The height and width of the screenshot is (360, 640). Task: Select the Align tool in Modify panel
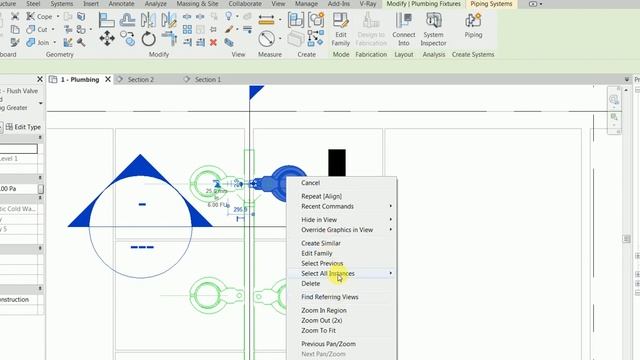pyautogui.click(x=107, y=20)
